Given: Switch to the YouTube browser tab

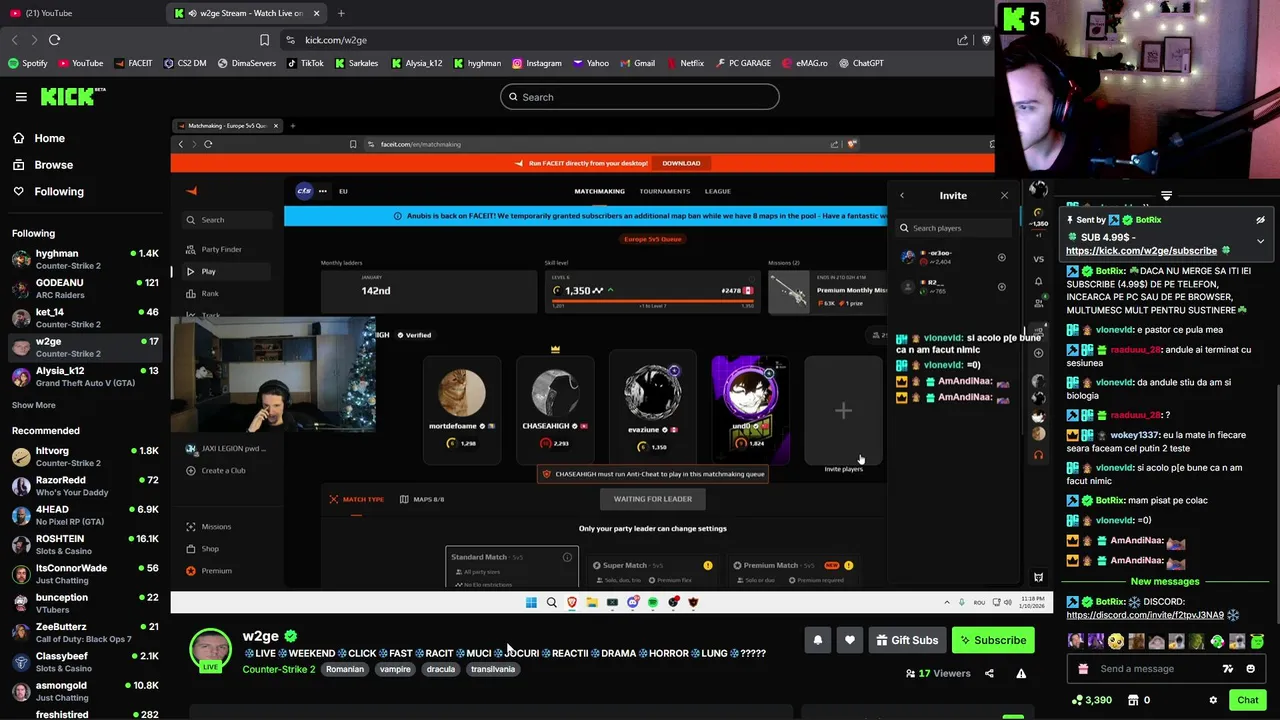Looking at the screenshot, I should [x=80, y=13].
